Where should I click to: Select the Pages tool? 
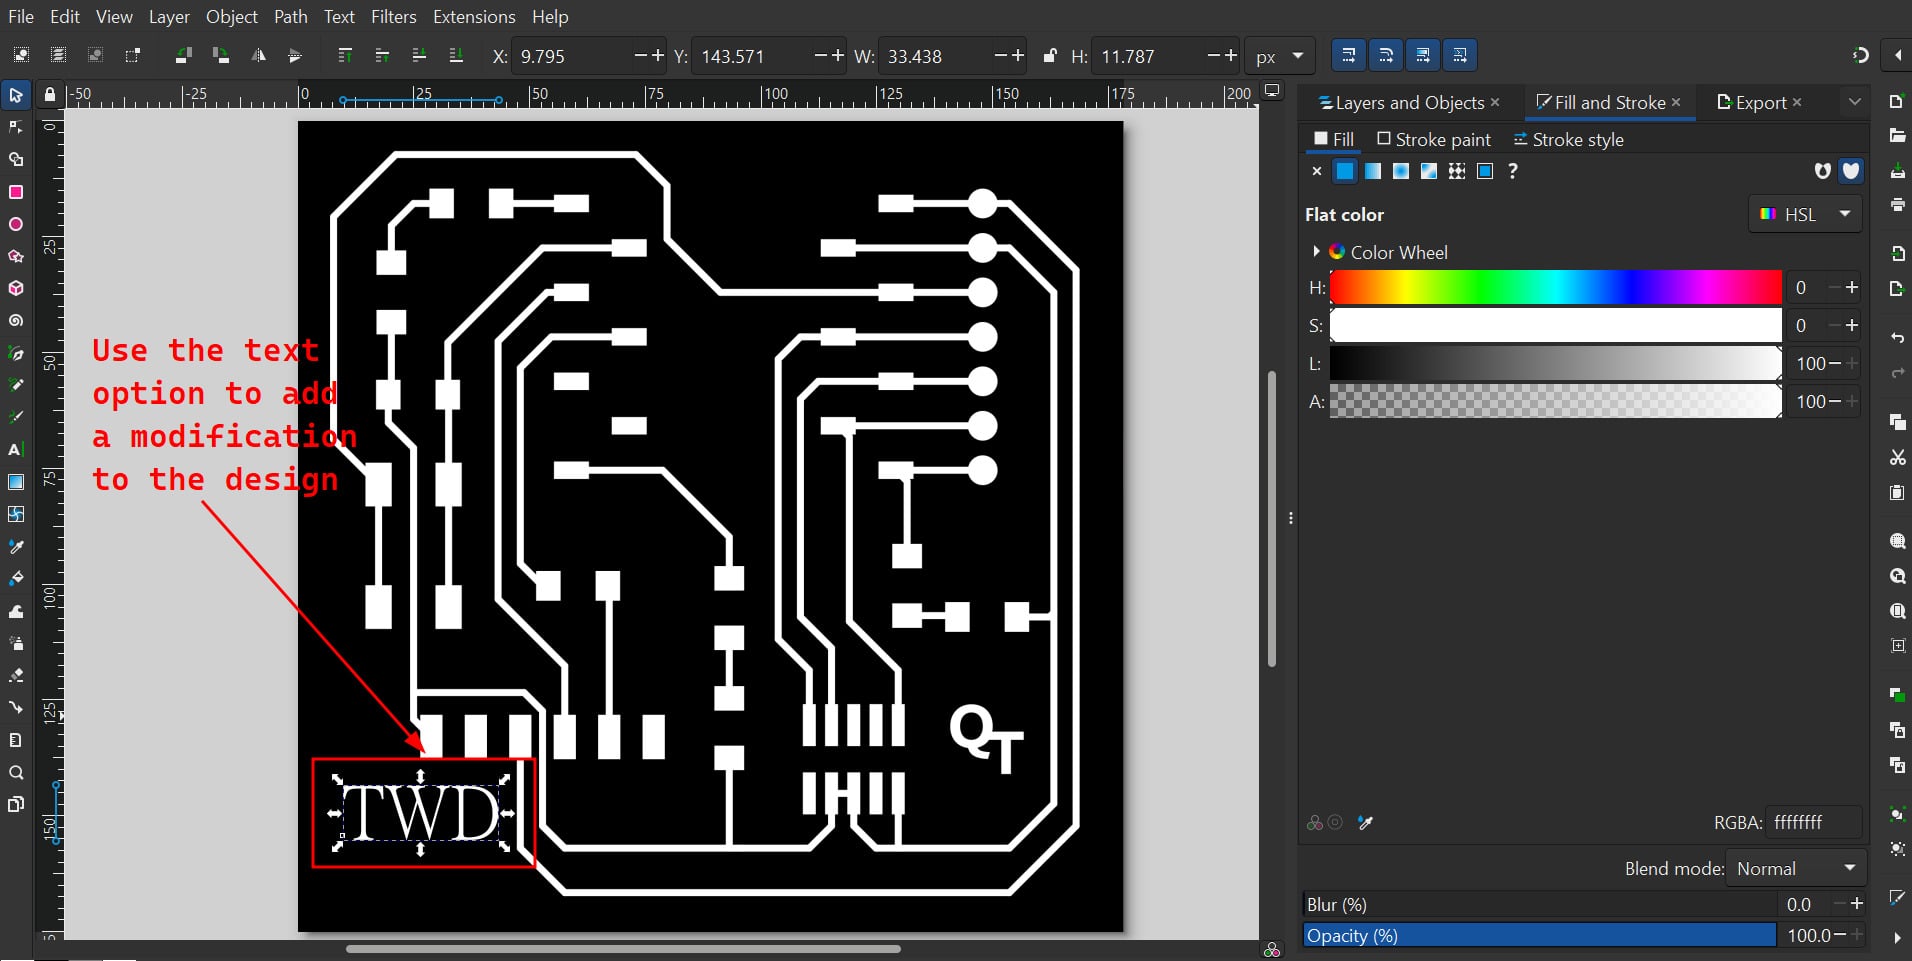(16, 804)
